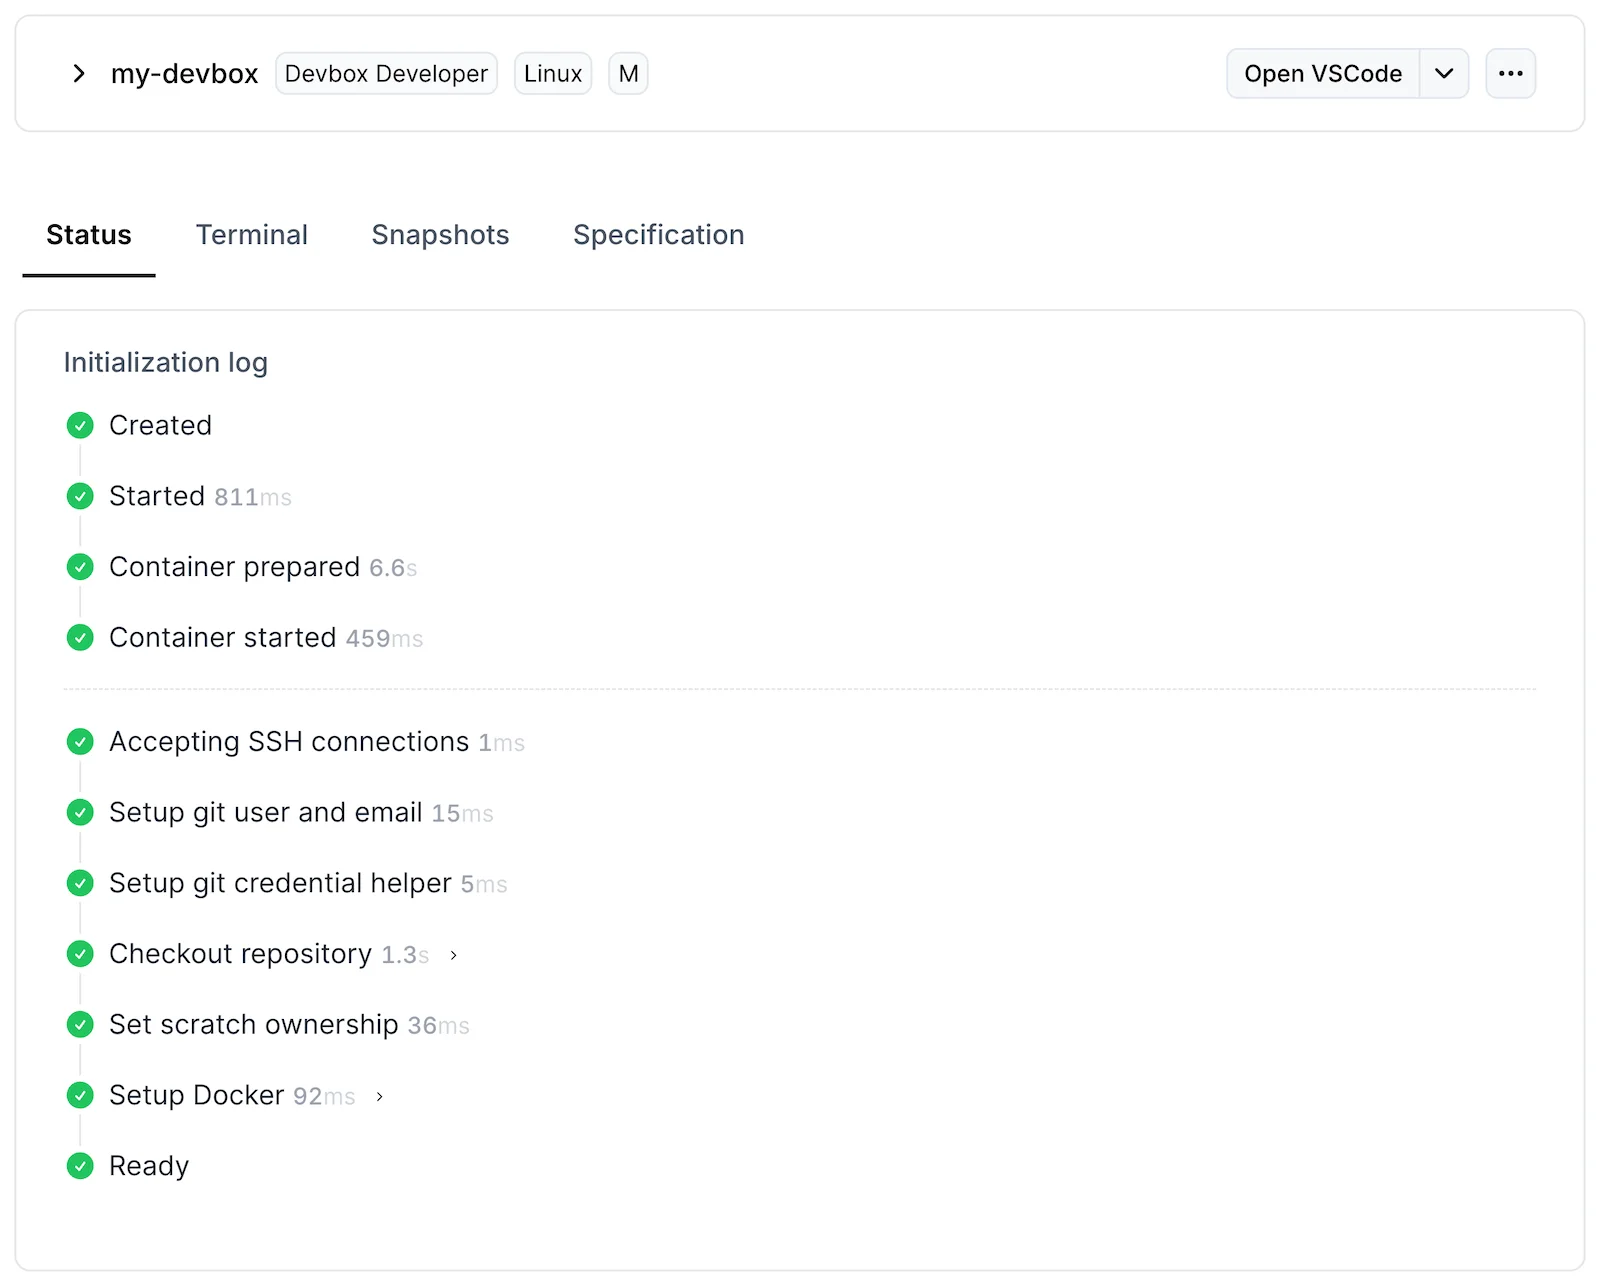Open the dropdown next to Open VSCode

pos(1444,74)
